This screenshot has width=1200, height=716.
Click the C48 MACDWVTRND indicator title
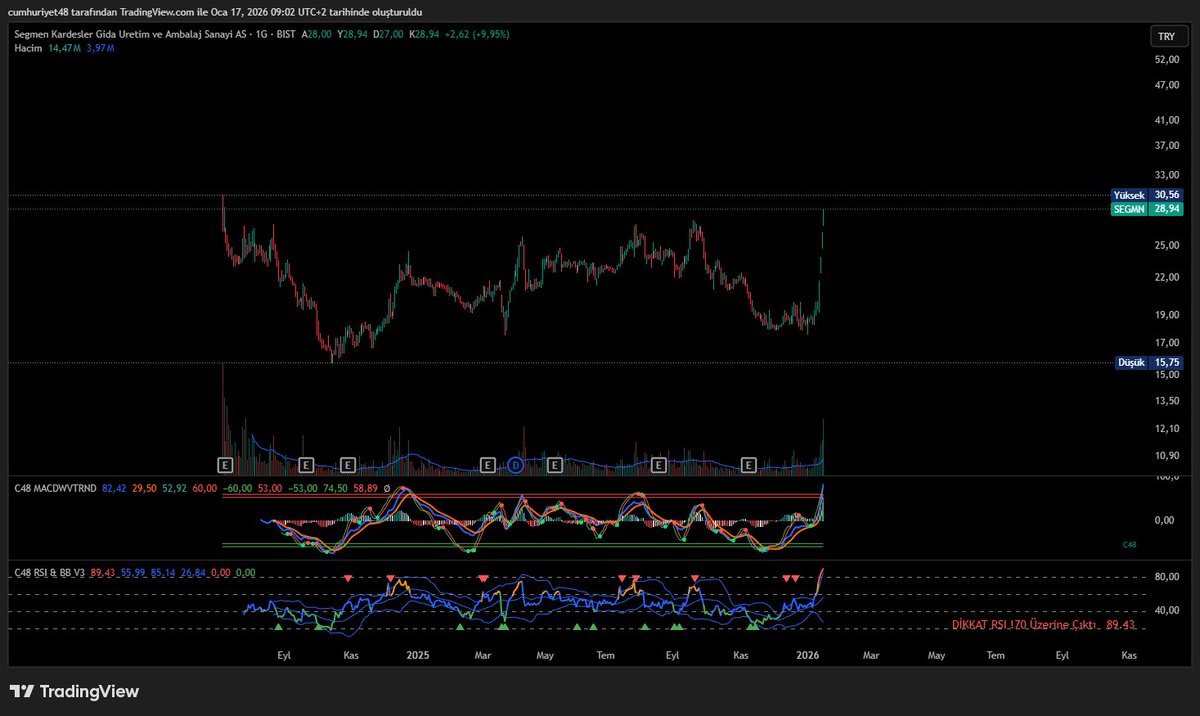[55, 488]
